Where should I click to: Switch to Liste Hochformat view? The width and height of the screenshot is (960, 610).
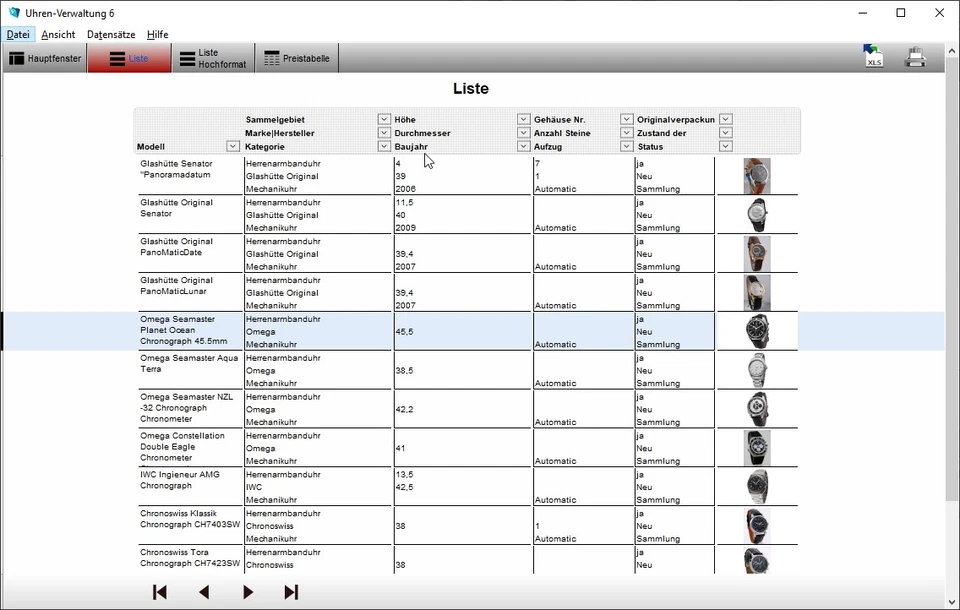213,57
